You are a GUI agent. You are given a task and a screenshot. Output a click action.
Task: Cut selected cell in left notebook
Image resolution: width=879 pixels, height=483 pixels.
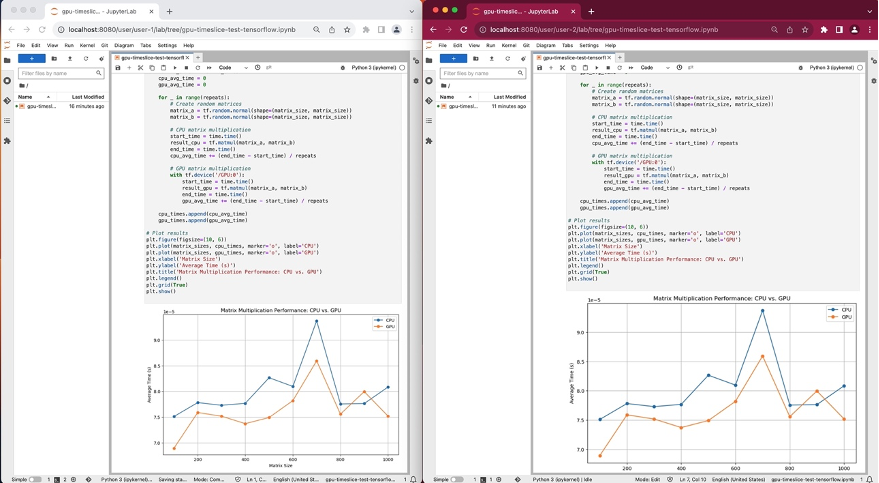pos(139,67)
